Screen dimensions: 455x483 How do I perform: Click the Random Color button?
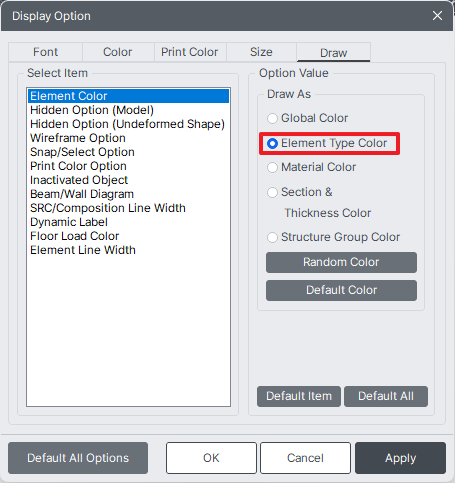[341, 262]
